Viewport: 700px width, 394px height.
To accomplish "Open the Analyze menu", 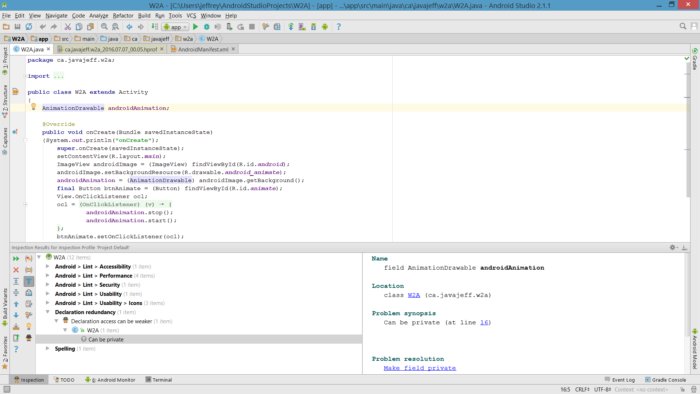I will (99, 16).
